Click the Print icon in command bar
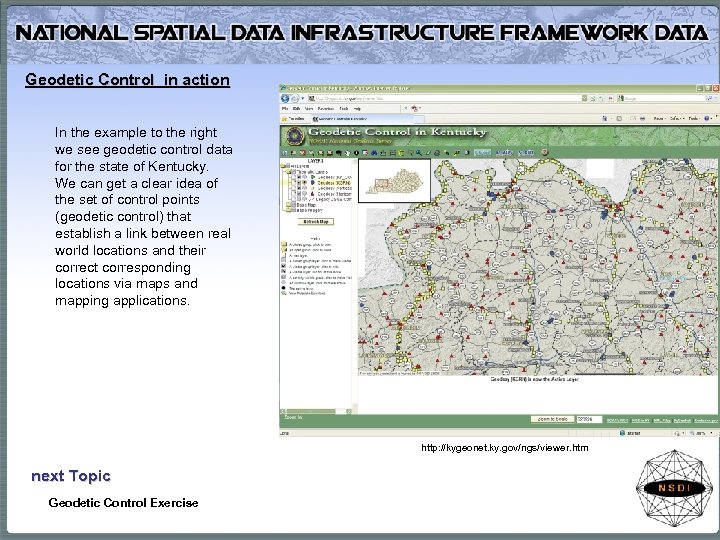 coord(642,118)
